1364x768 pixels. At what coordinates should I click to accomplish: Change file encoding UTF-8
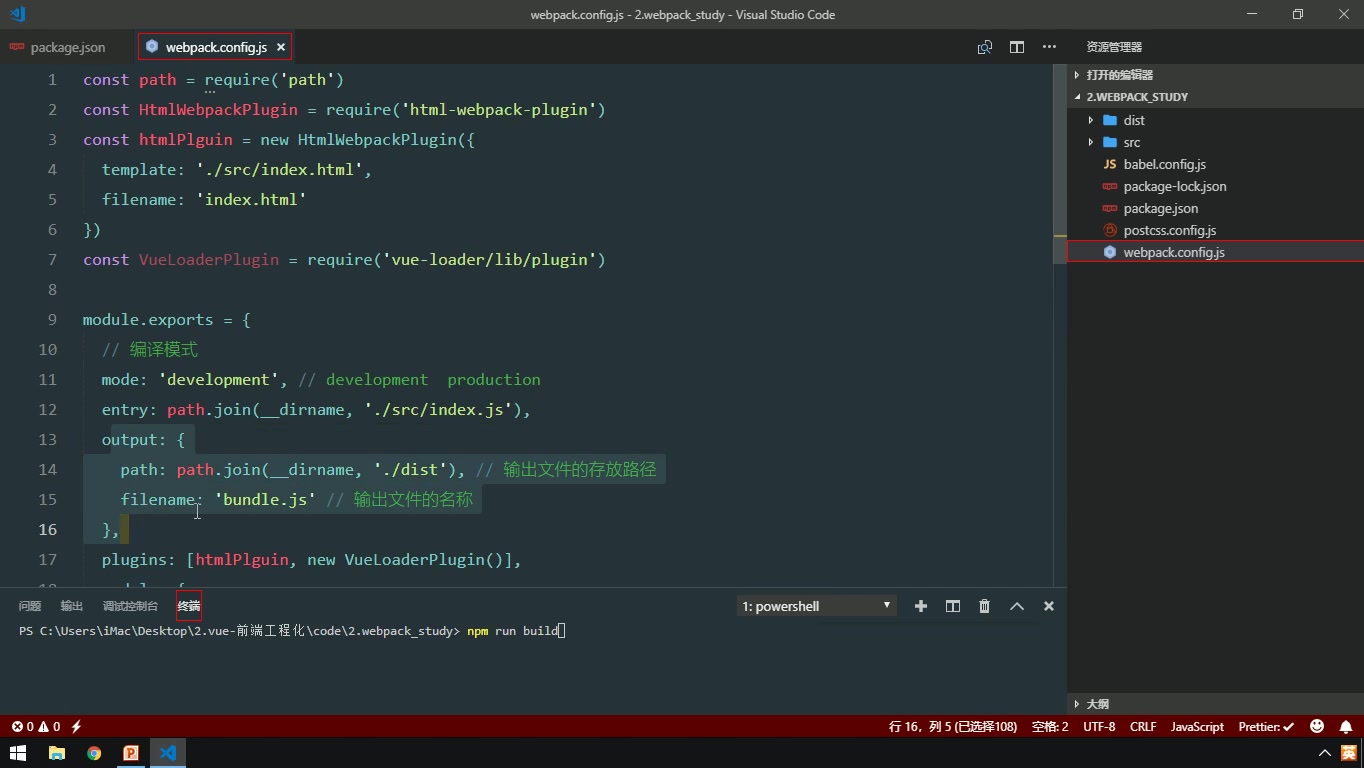pos(1099,727)
